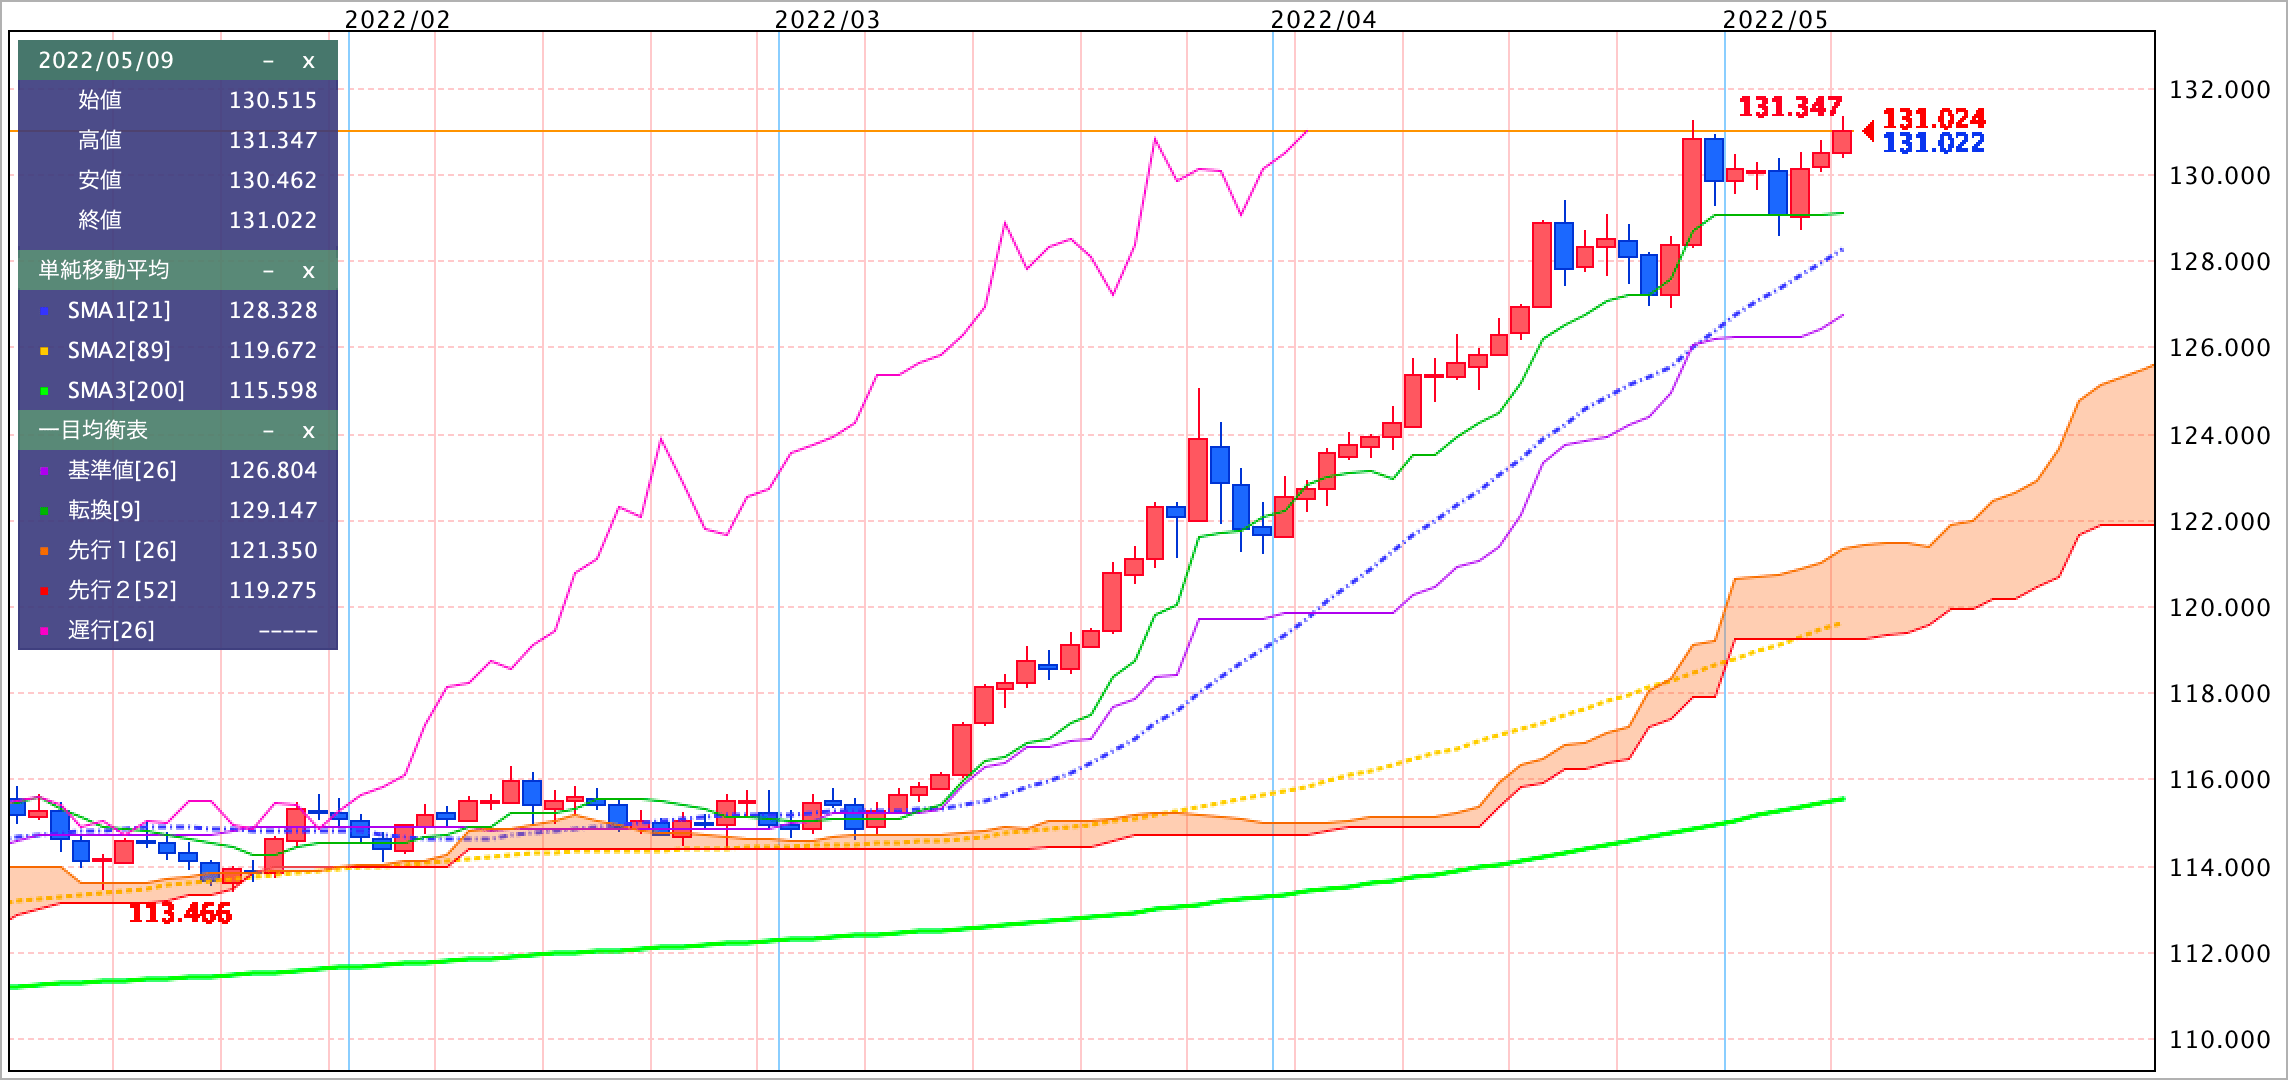Click the red high label 131.347
Viewport: 2288px width, 1080px height.
1790,106
